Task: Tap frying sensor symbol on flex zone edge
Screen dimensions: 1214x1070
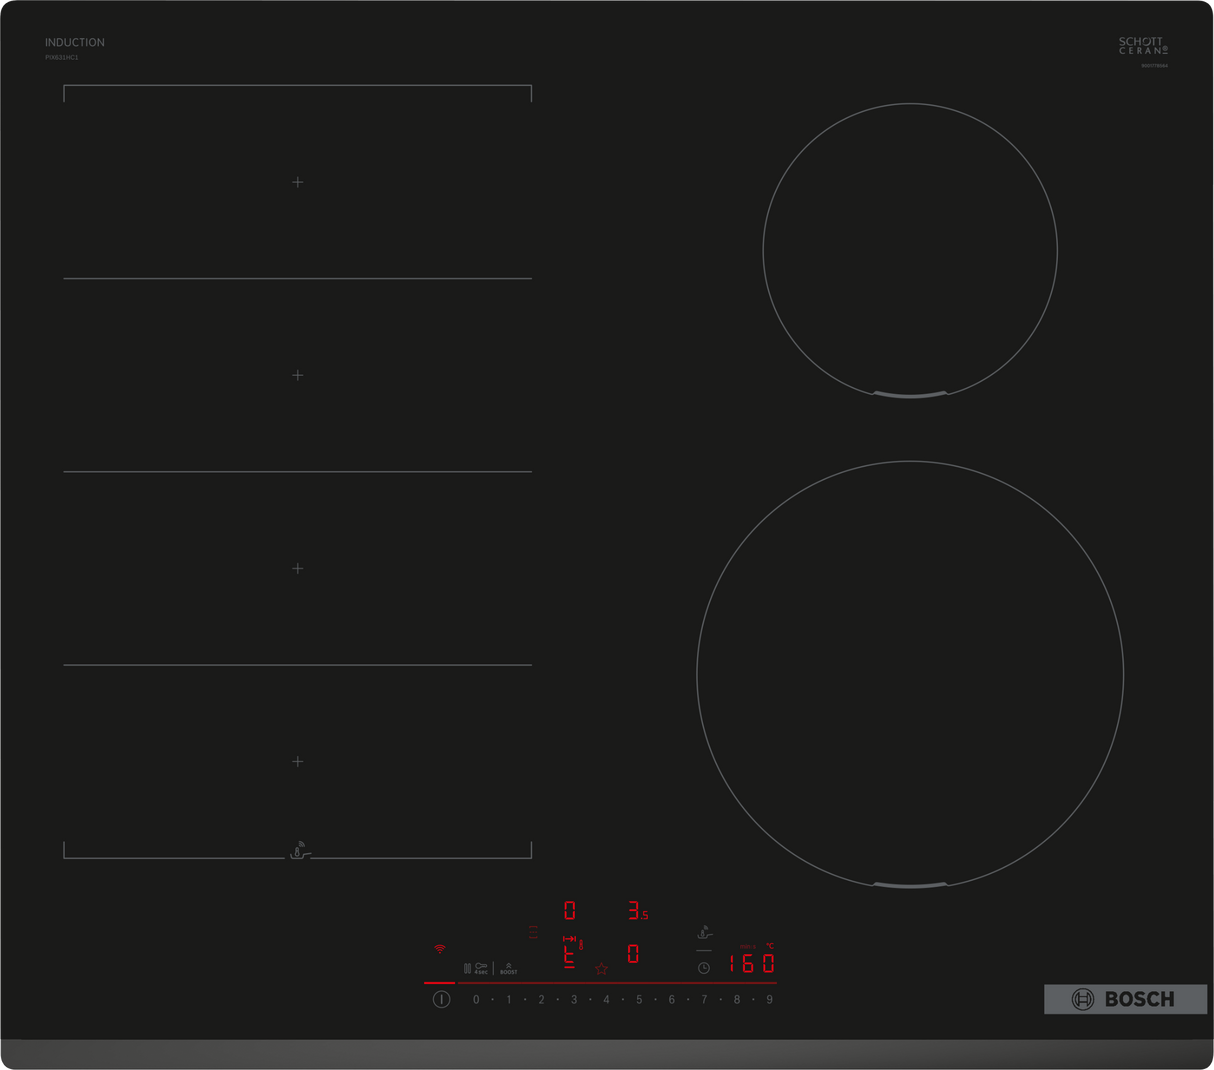Action: [299, 851]
